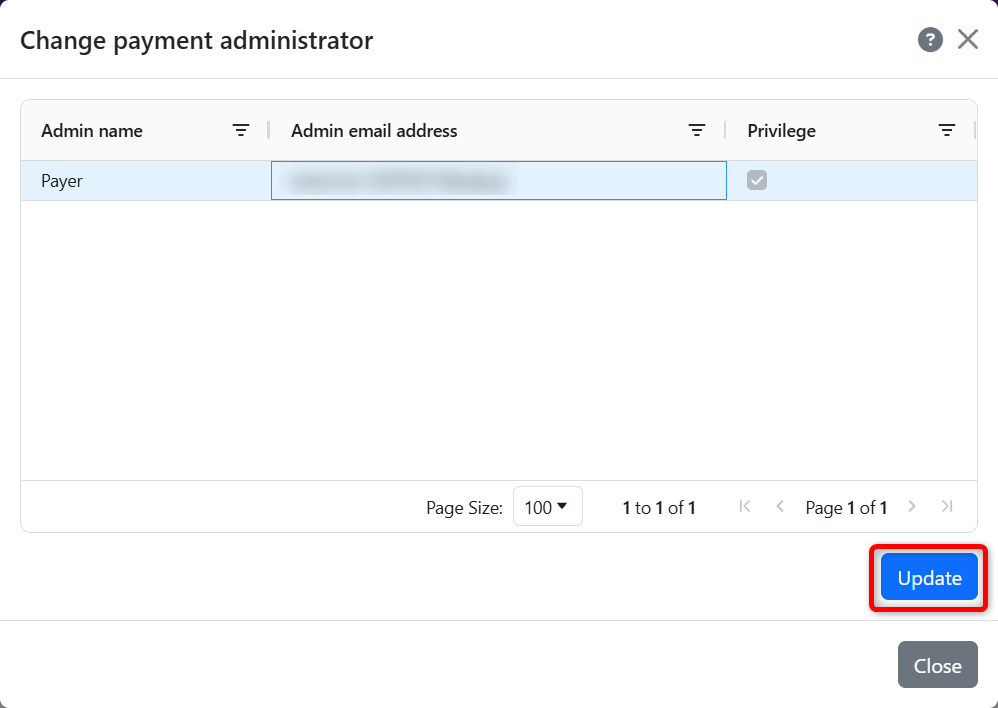Dismiss the dialog with the X
The image size is (998, 708).
pyautogui.click(x=967, y=39)
